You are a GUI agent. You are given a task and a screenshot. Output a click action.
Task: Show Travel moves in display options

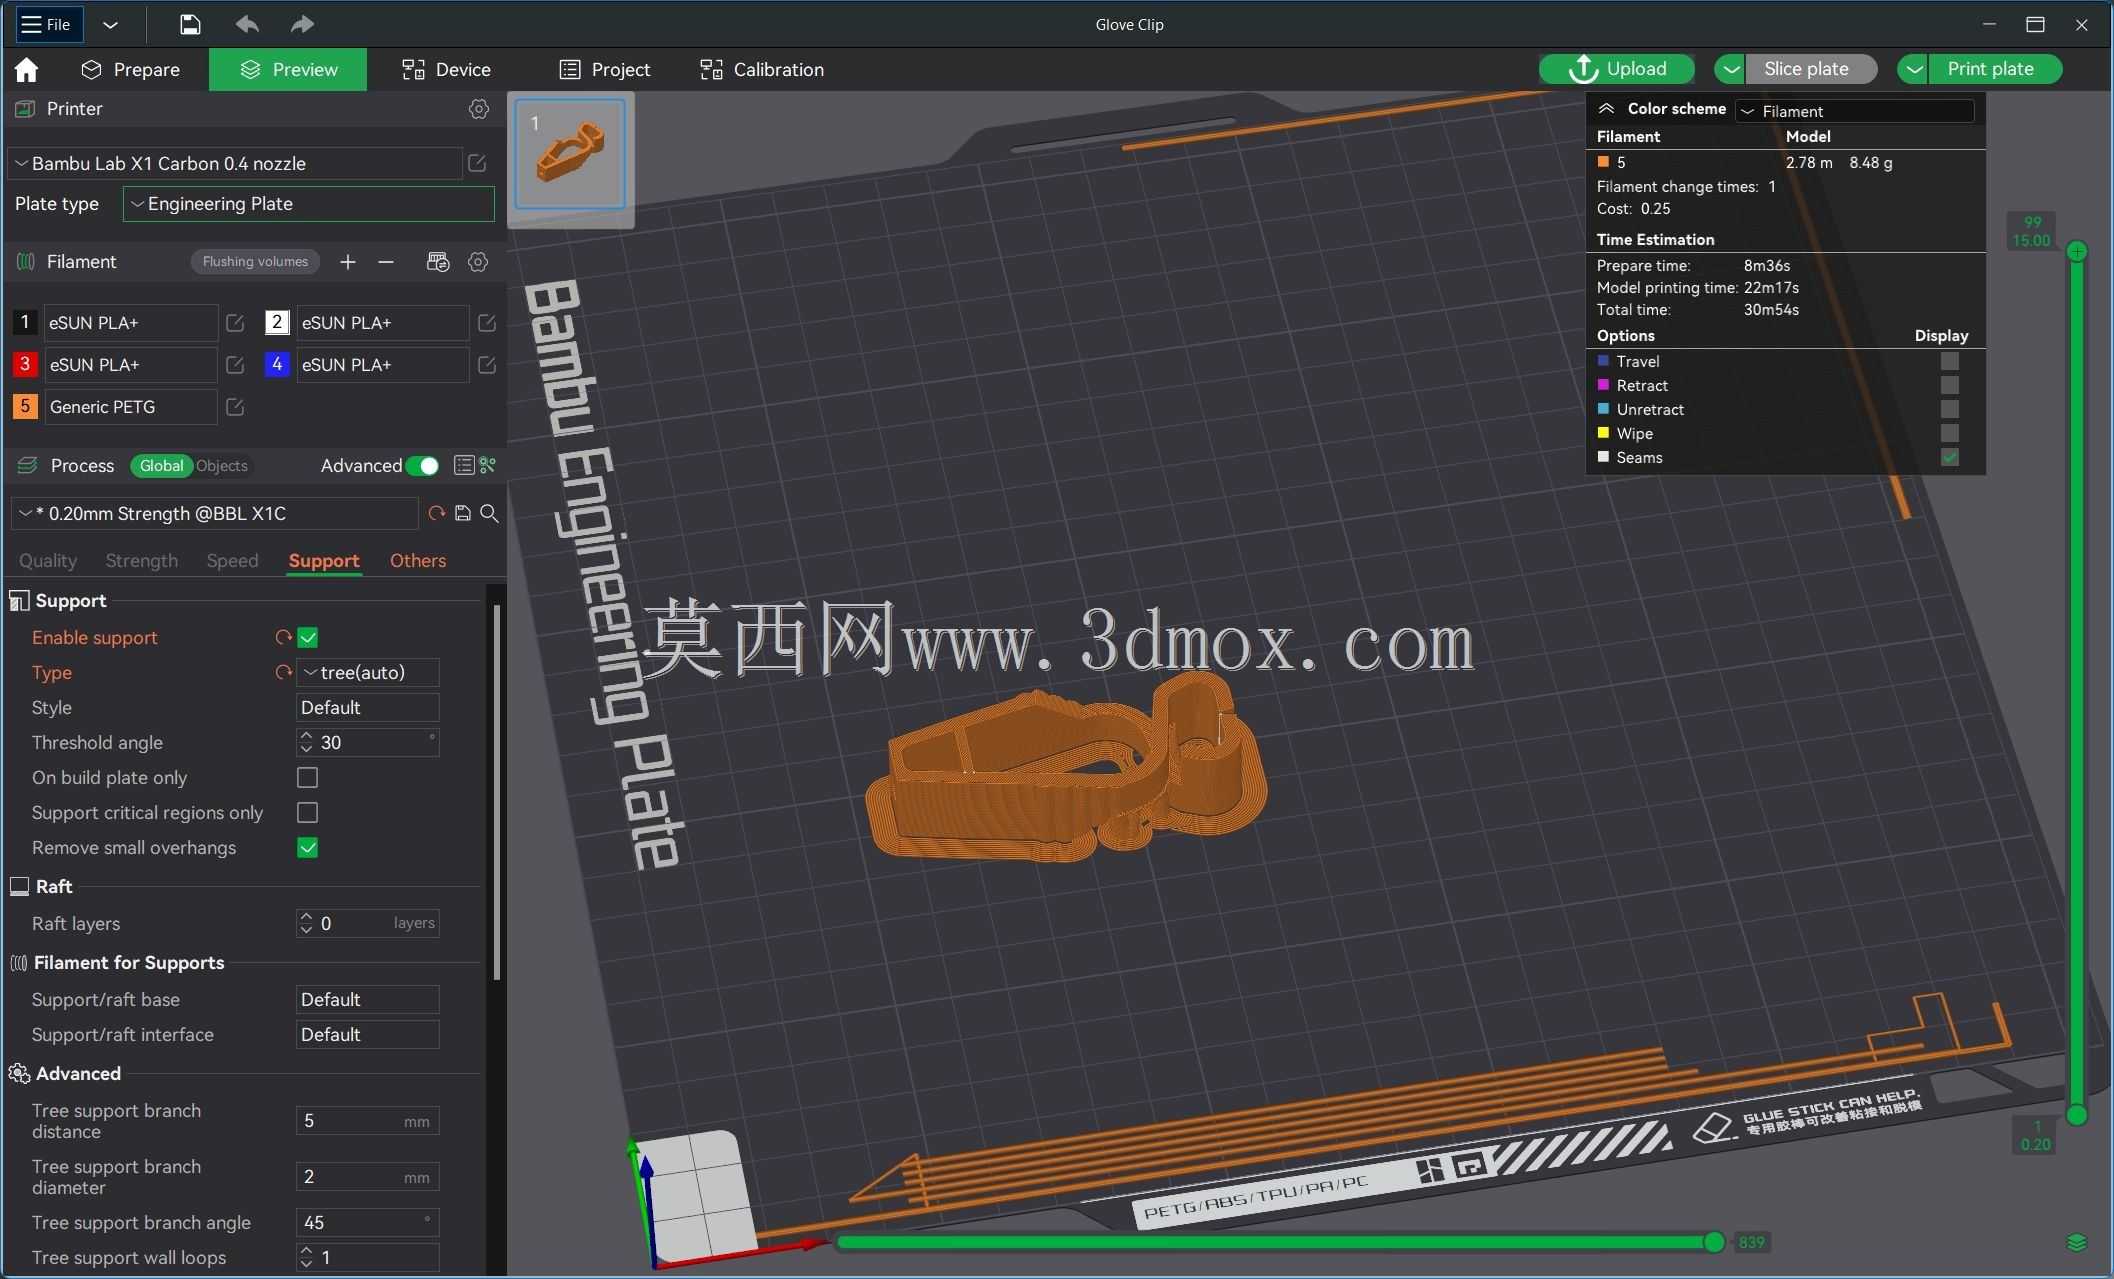click(x=1949, y=361)
